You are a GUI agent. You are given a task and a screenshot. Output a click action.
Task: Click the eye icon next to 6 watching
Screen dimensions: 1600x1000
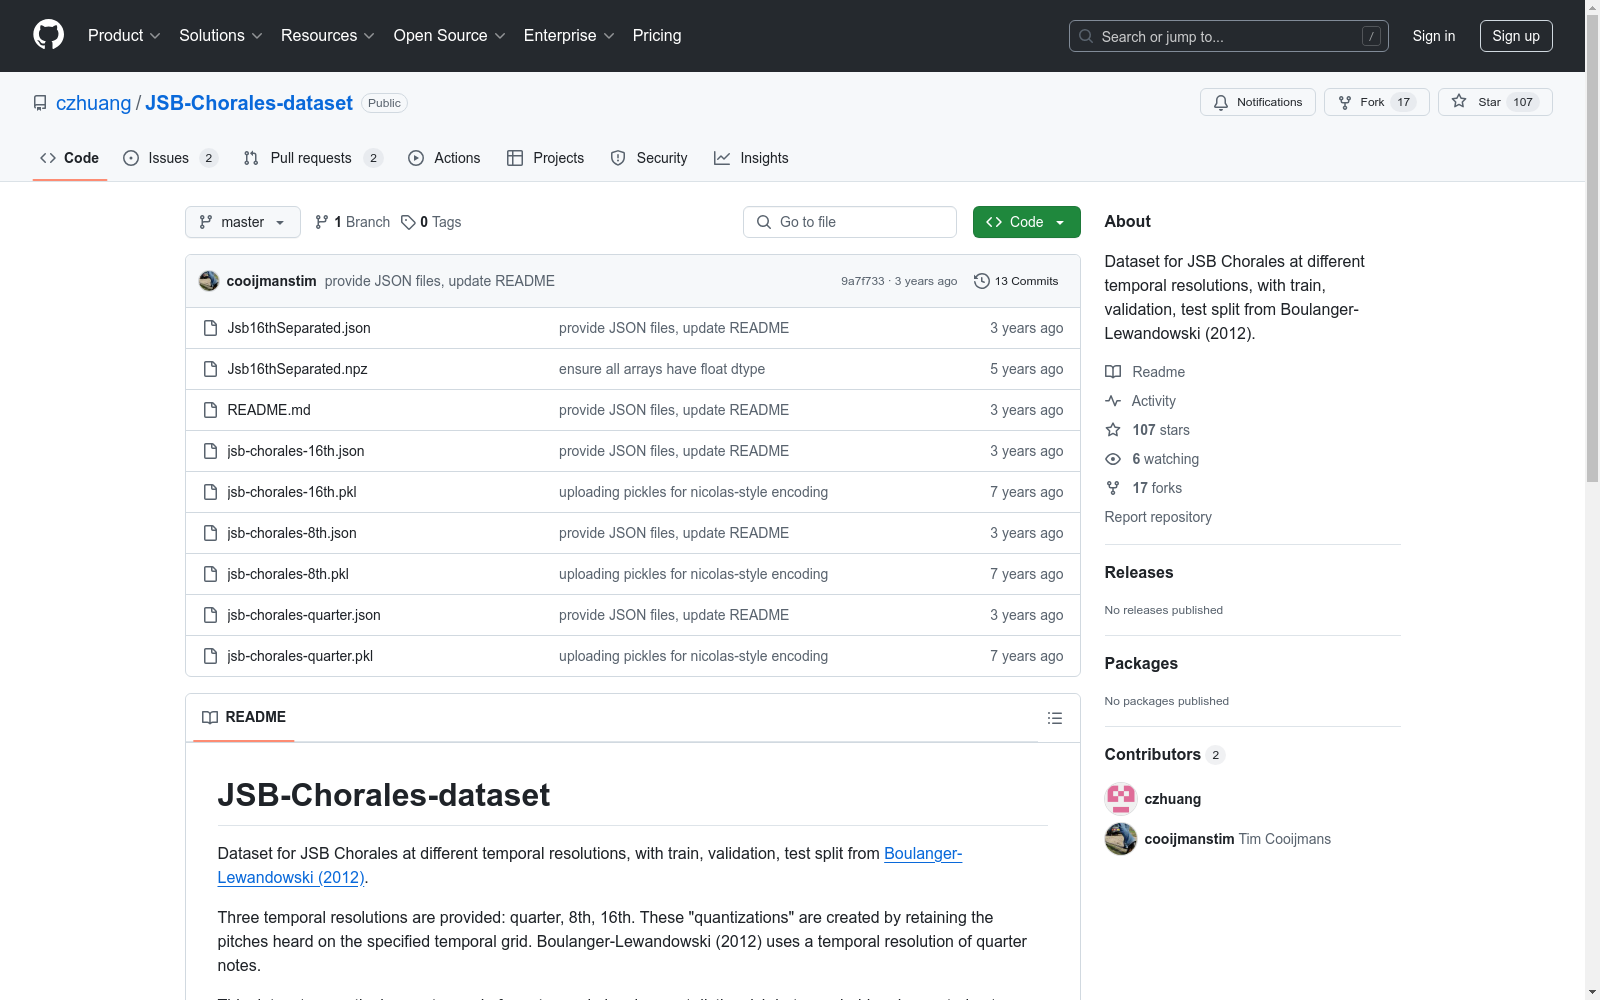point(1113,459)
